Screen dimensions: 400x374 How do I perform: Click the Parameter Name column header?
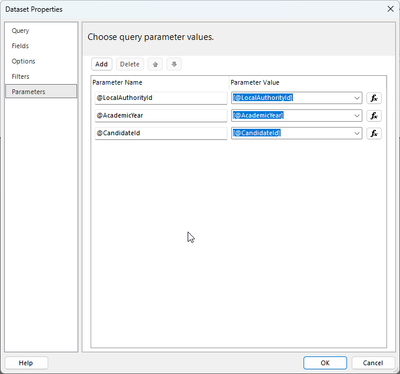[x=117, y=83]
